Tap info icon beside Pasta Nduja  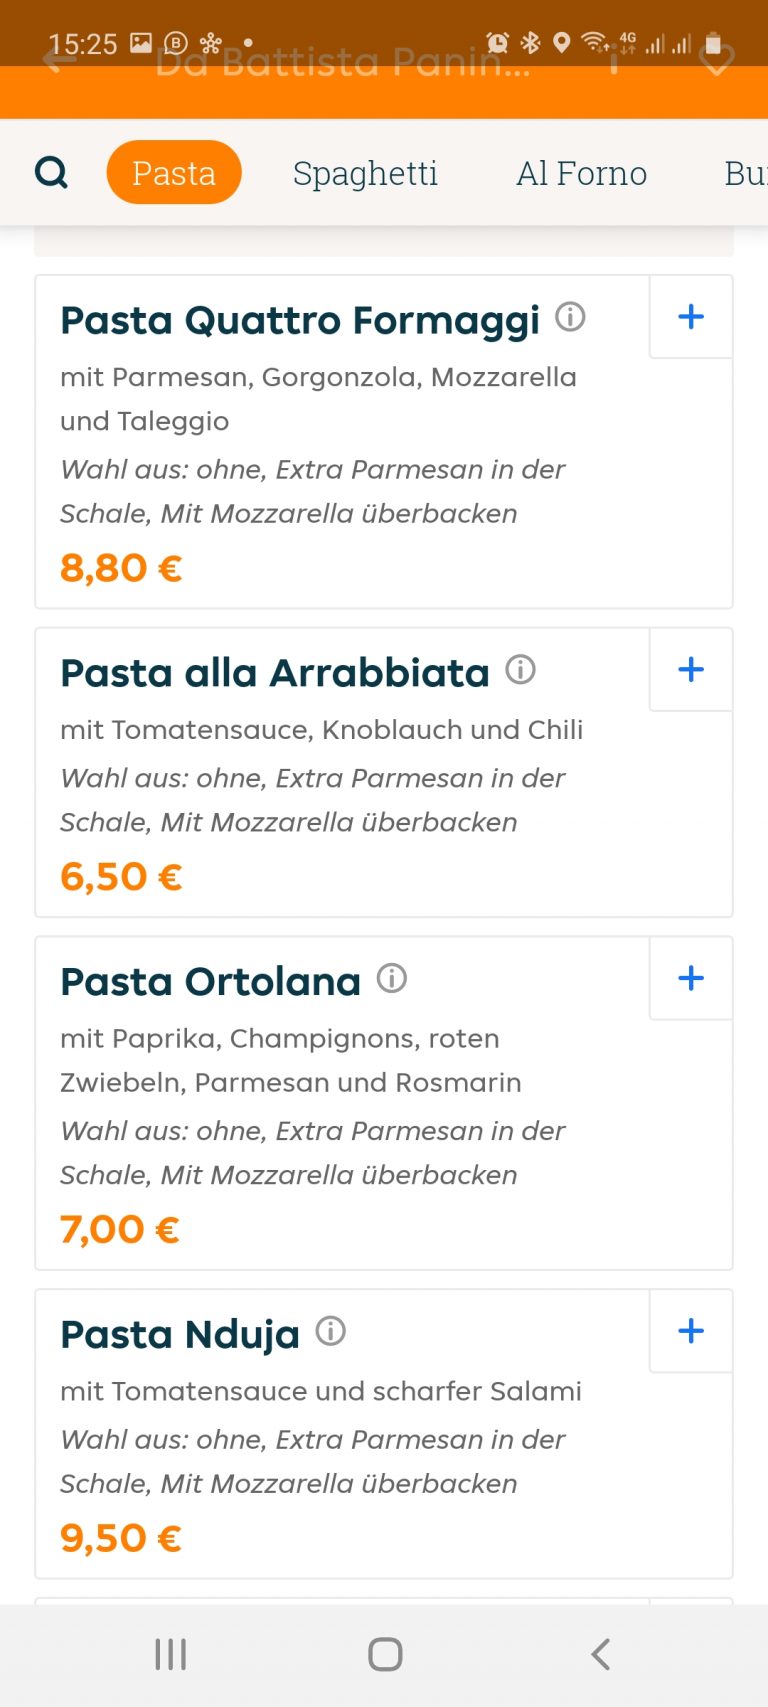pyautogui.click(x=331, y=1331)
